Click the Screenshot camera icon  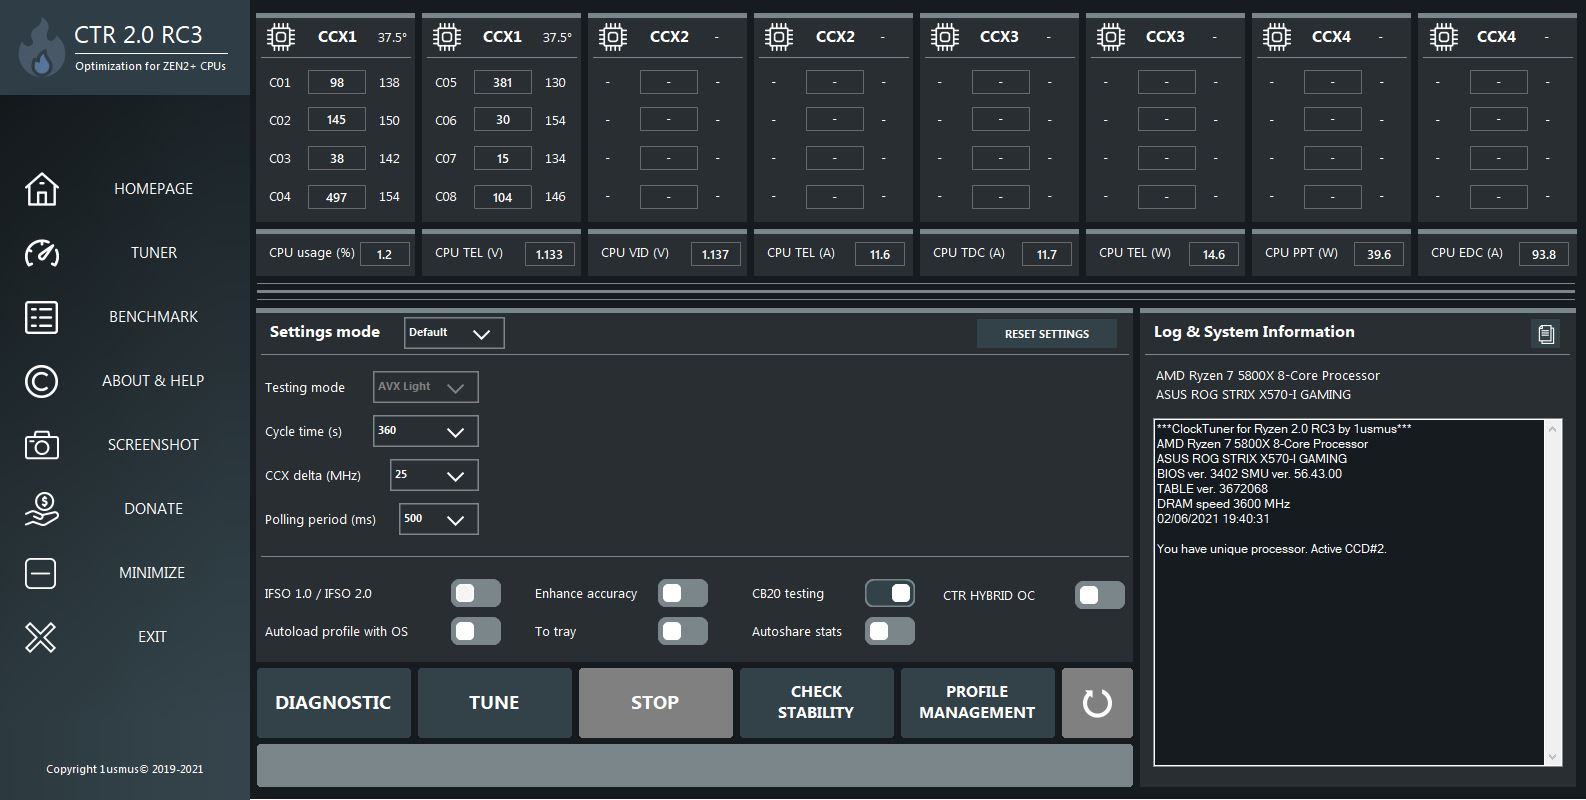[x=41, y=445]
